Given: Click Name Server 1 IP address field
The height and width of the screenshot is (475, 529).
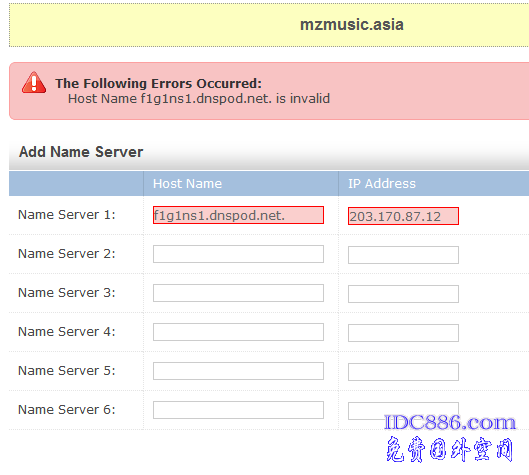Looking at the screenshot, I should [x=403, y=216].
